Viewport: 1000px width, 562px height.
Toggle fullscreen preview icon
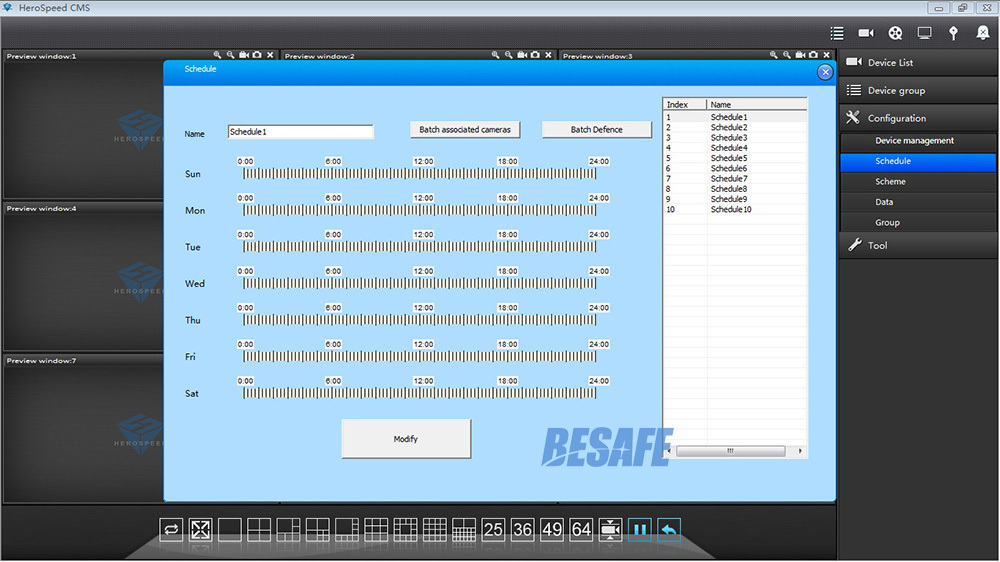coord(200,530)
